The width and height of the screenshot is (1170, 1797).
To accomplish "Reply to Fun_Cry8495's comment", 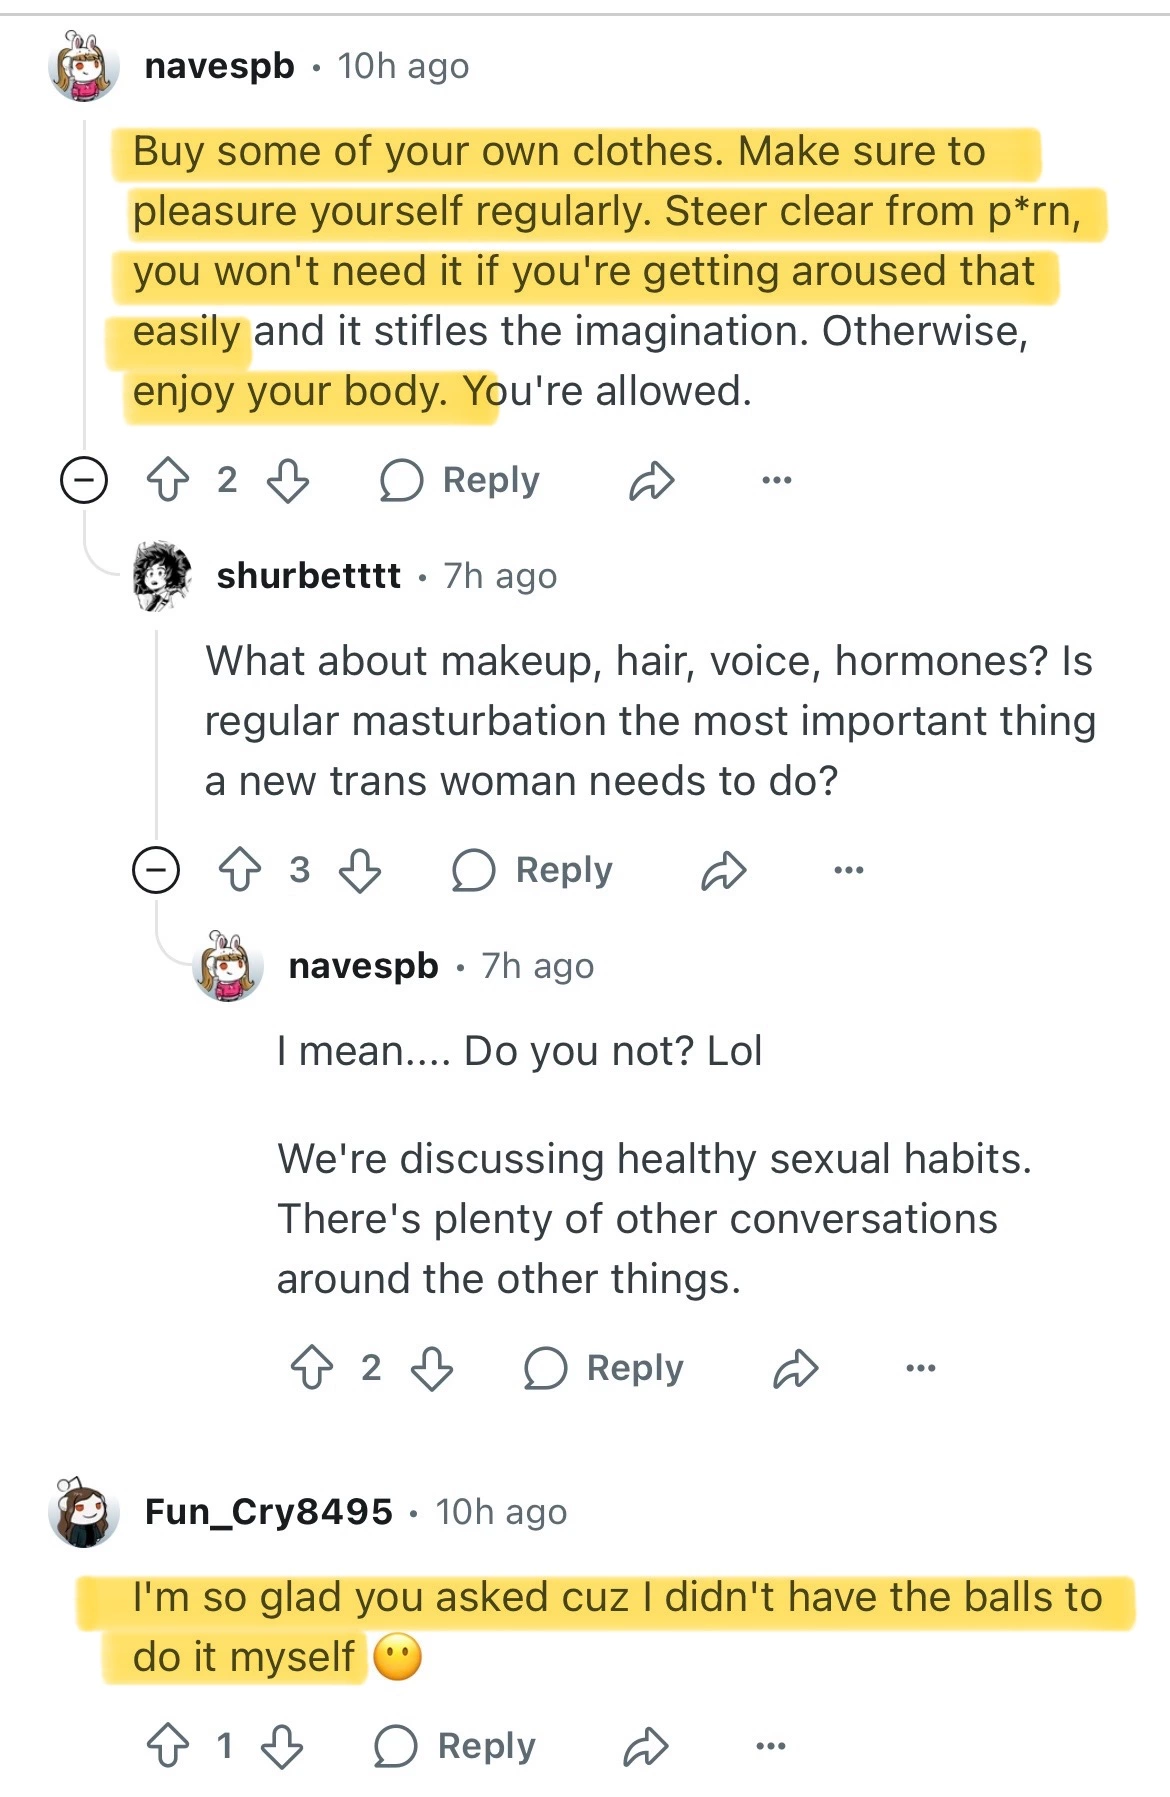I will (x=455, y=1746).
